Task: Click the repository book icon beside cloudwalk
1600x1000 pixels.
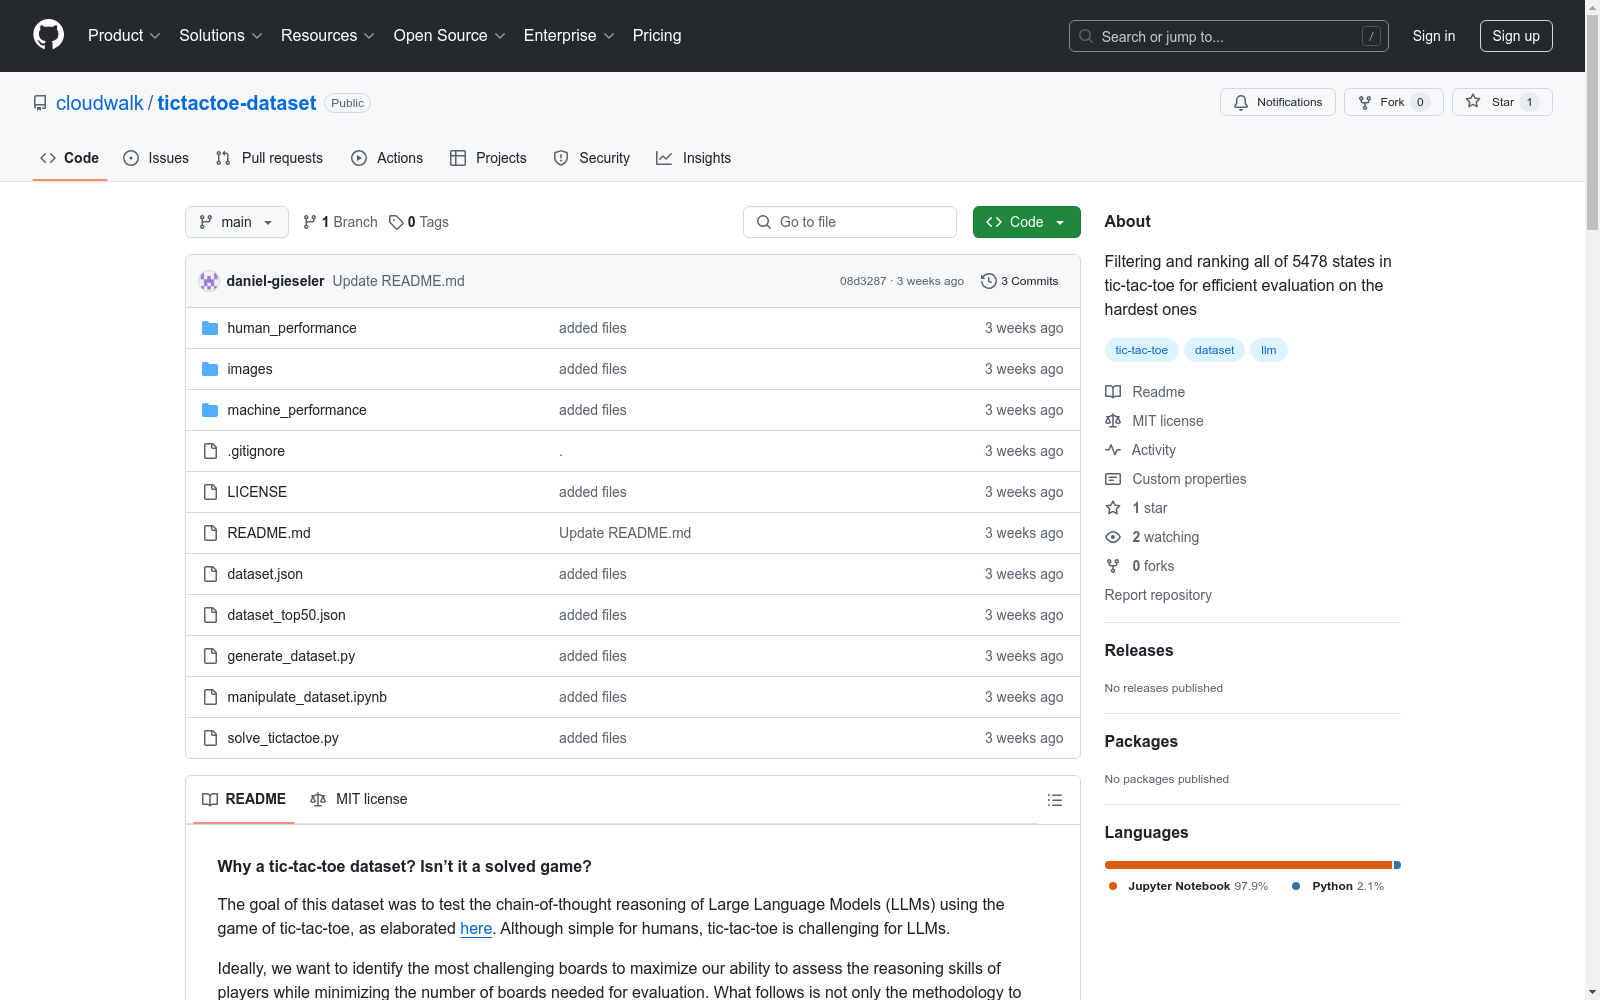Action: tap(40, 103)
